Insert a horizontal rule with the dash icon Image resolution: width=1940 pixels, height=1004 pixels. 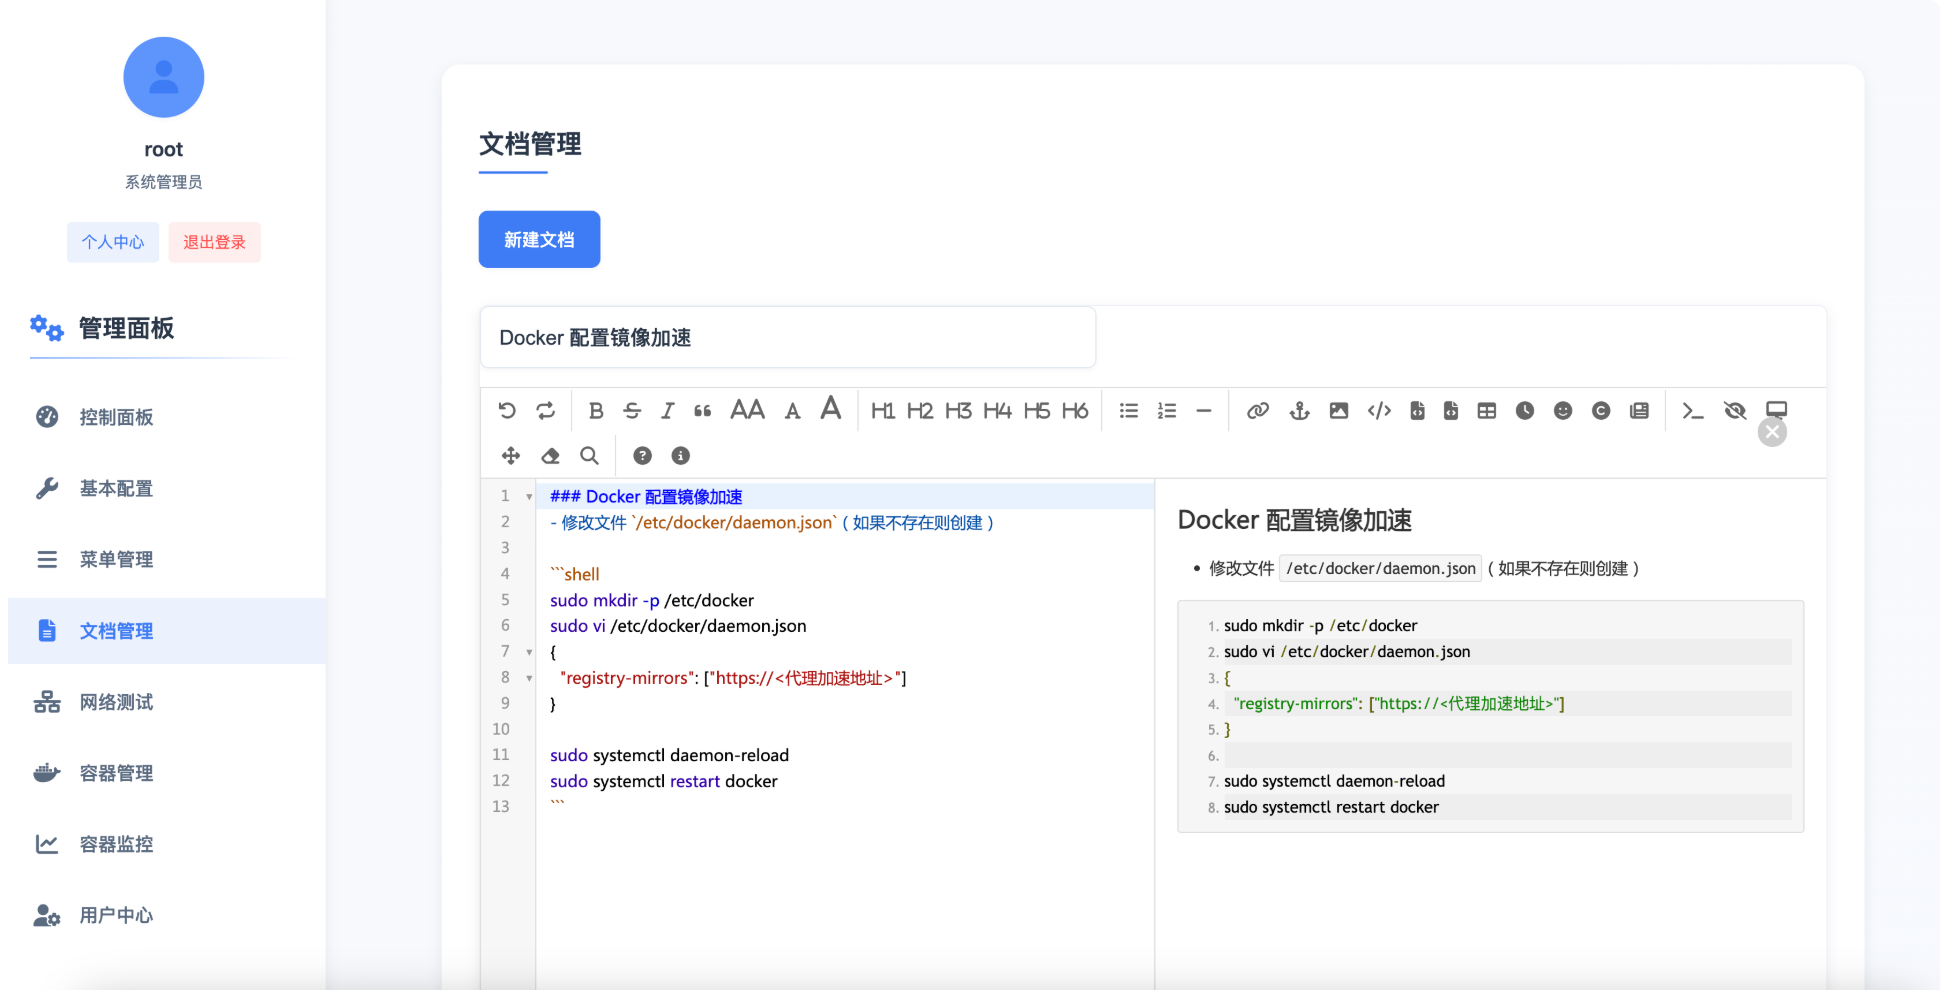click(1204, 410)
